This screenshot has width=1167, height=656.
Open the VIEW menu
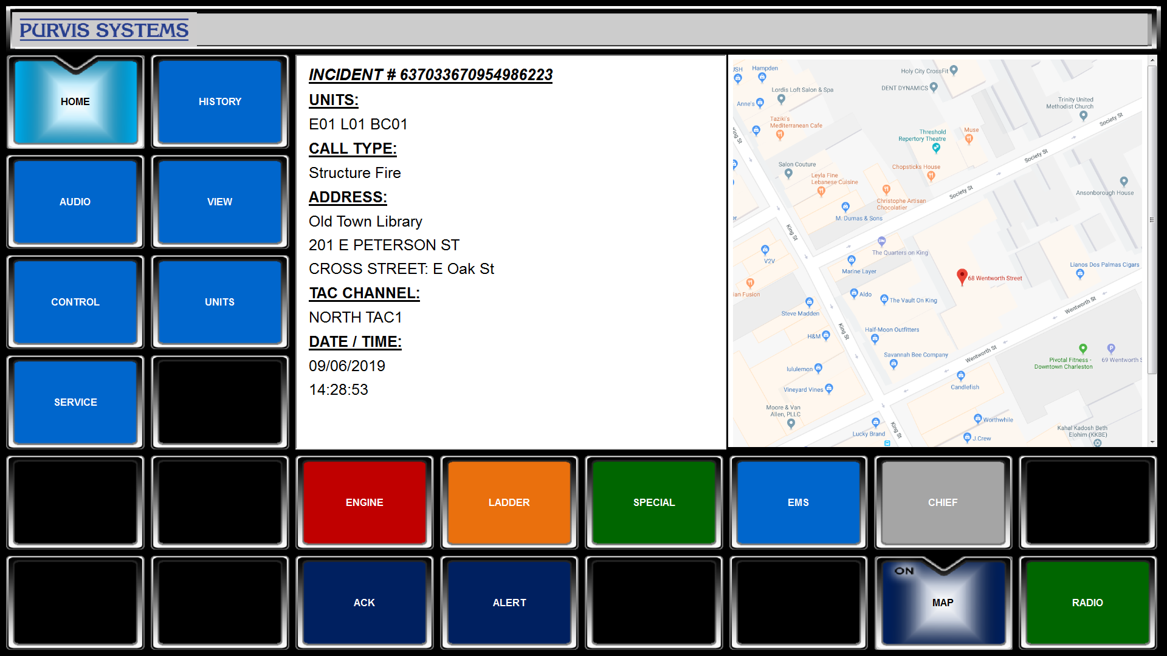pyautogui.click(x=220, y=202)
